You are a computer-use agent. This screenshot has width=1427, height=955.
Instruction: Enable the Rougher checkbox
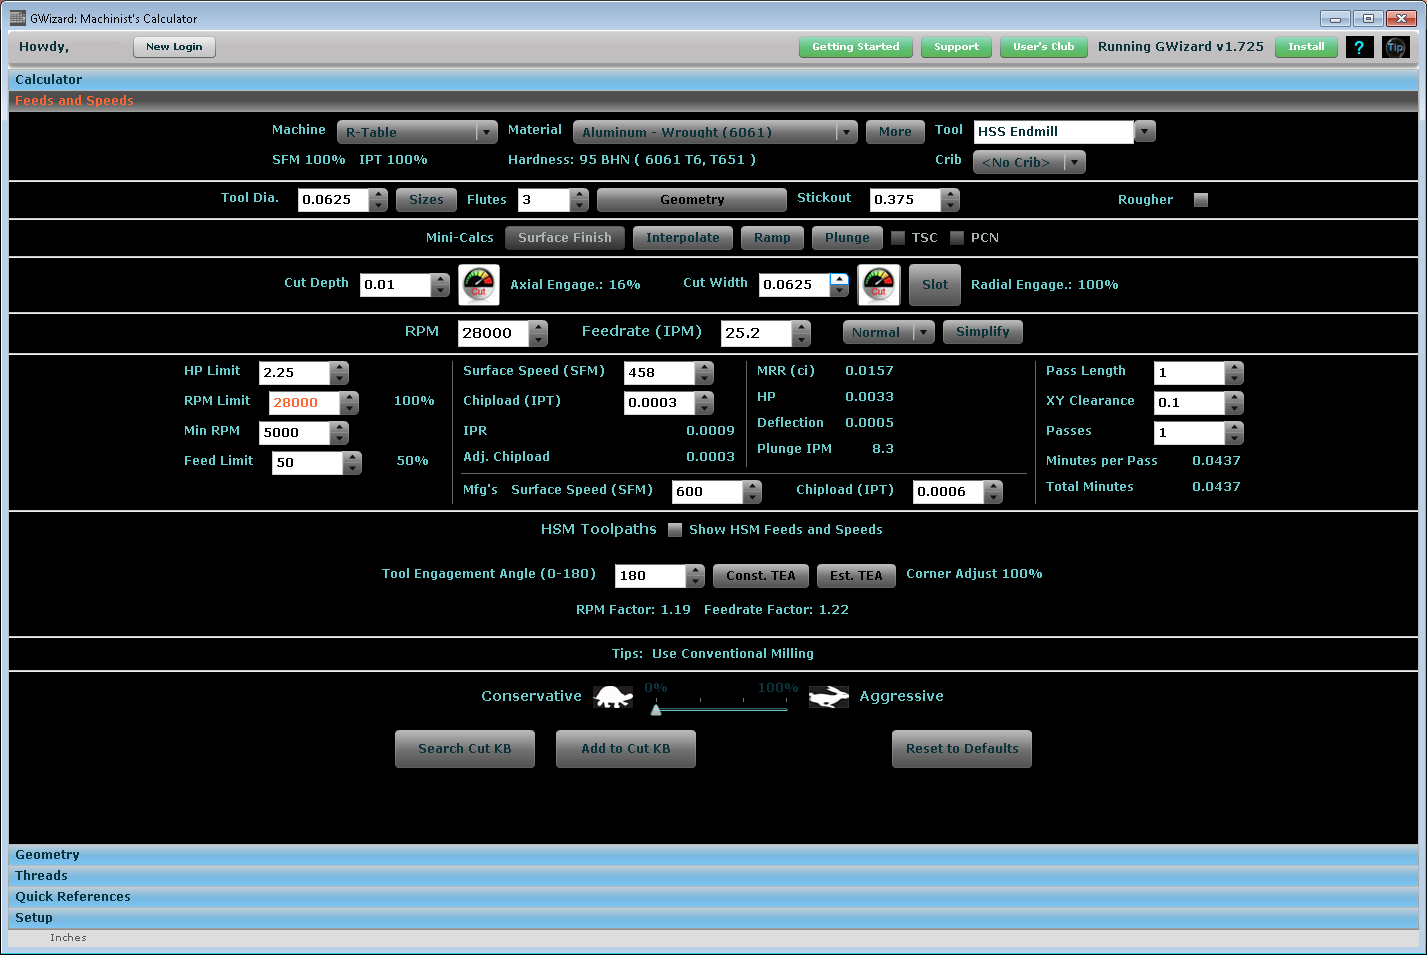1201,200
